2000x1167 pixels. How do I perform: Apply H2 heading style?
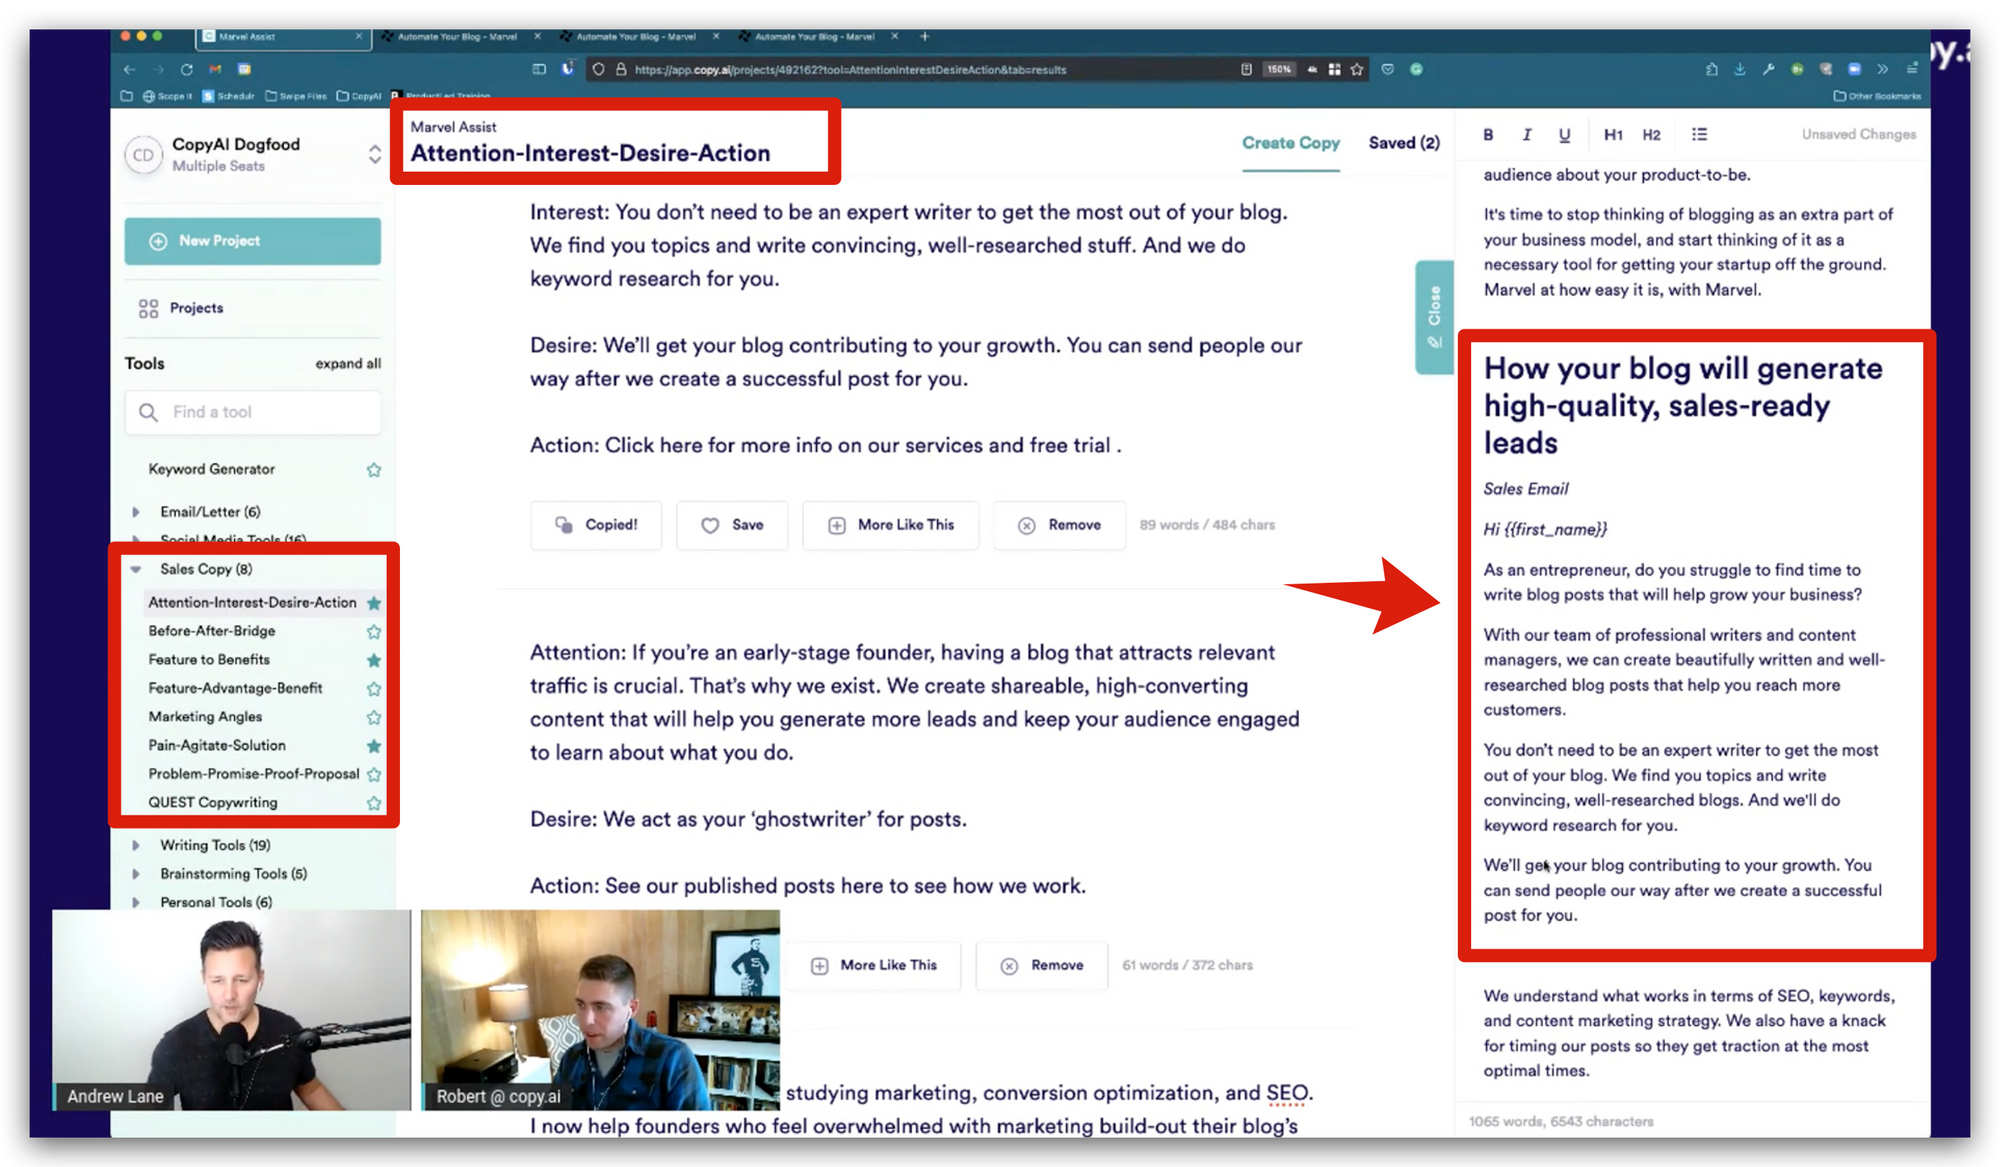1651,134
